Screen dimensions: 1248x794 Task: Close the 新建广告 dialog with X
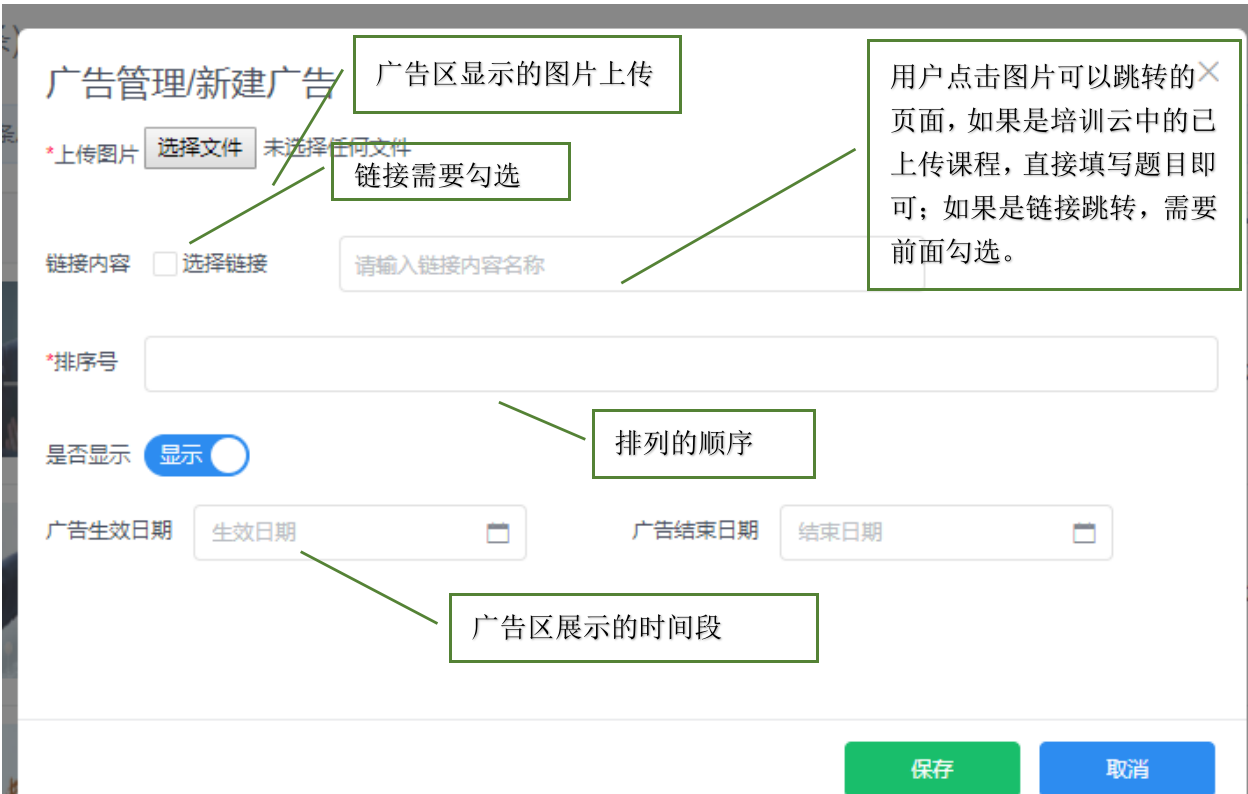click(x=1209, y=72)
